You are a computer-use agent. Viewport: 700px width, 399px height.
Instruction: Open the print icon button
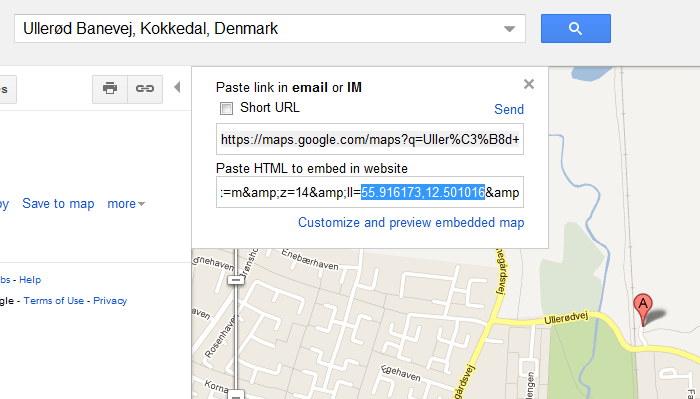tap(110, 89)
